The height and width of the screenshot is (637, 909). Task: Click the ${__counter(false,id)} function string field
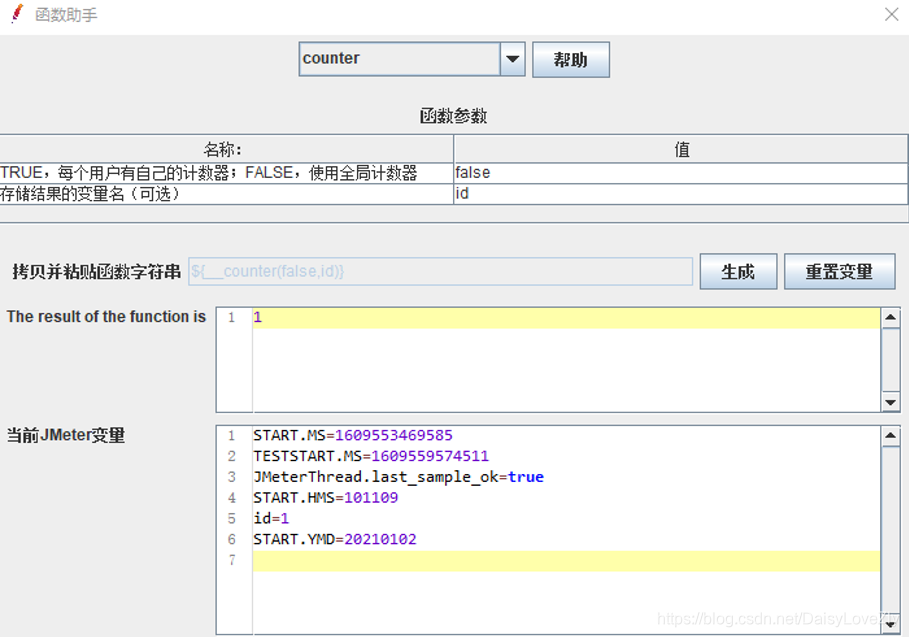(x=441, y=271)
